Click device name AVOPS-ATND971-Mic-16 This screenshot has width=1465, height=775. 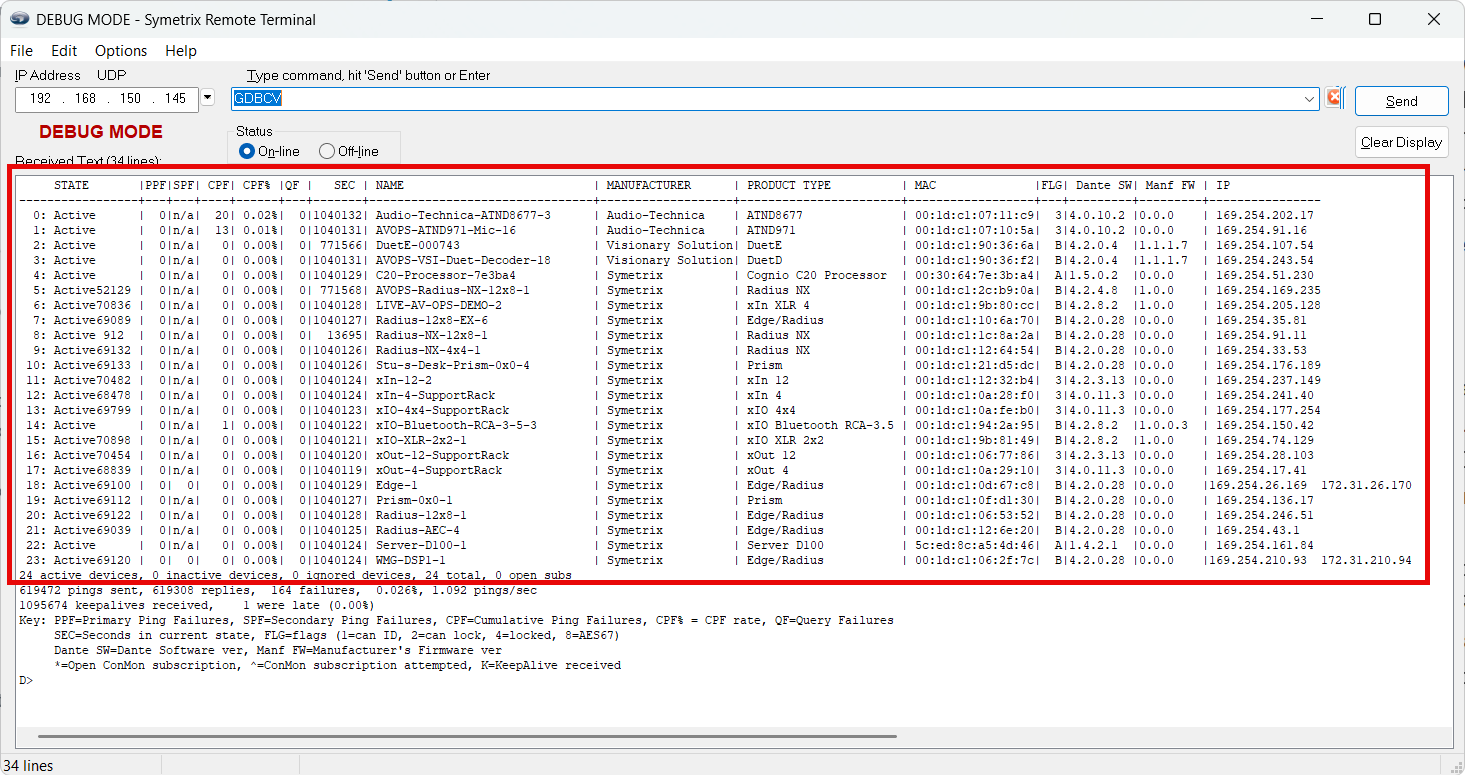point(446,230)
